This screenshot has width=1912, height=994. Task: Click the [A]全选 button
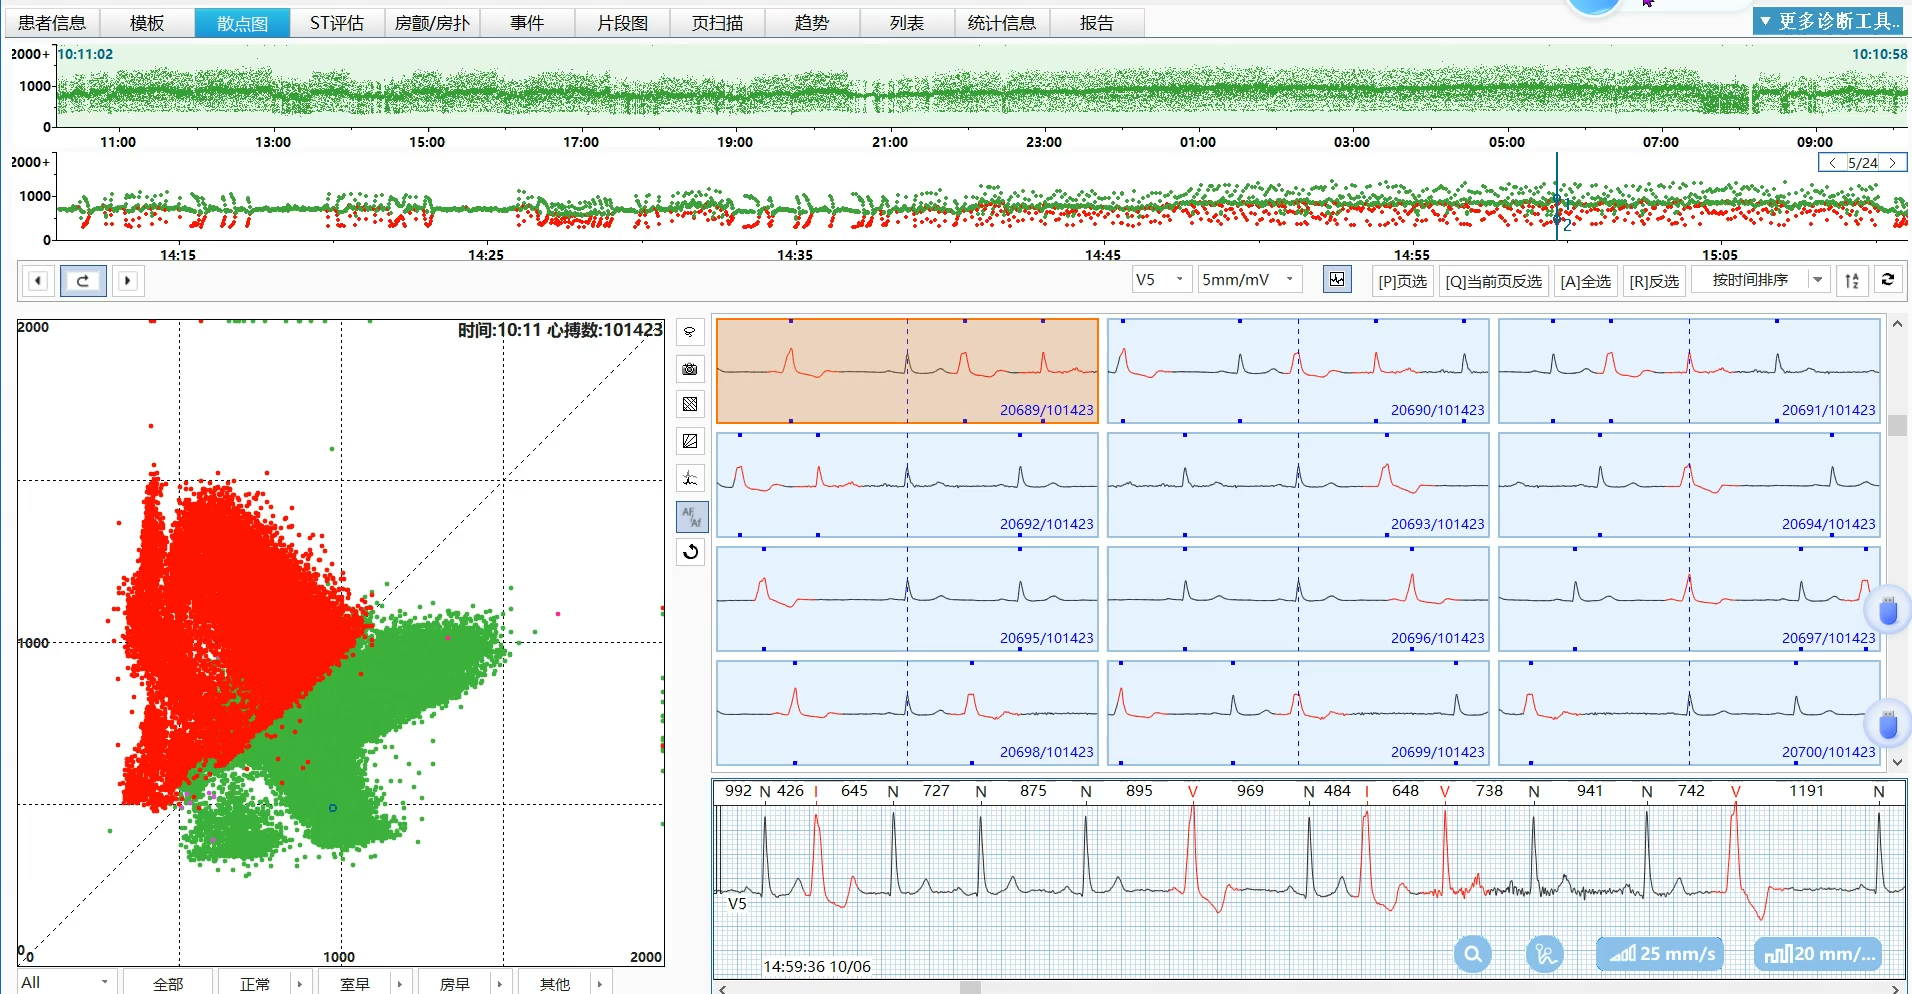1586,281
